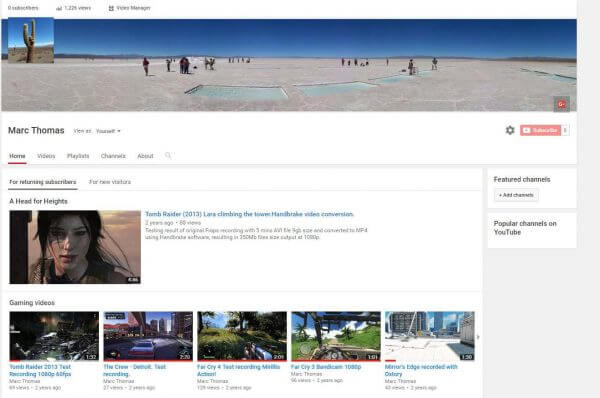
Task: Click next arrow in Gaming videos row
Action: (x=478, y=337)
